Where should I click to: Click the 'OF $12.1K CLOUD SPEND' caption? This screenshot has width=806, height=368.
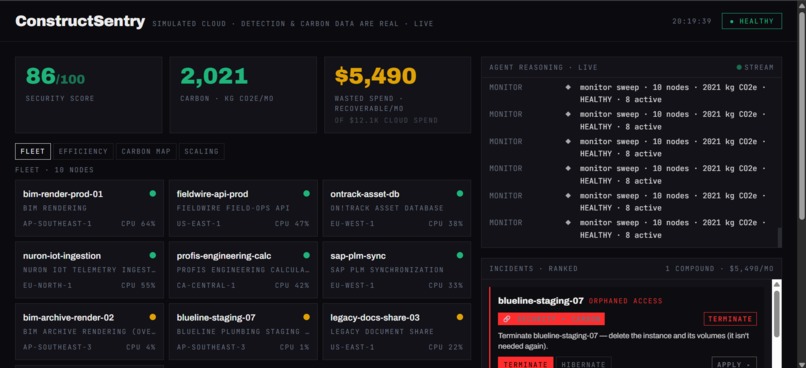pyautogui.click(x=386, y=120)
